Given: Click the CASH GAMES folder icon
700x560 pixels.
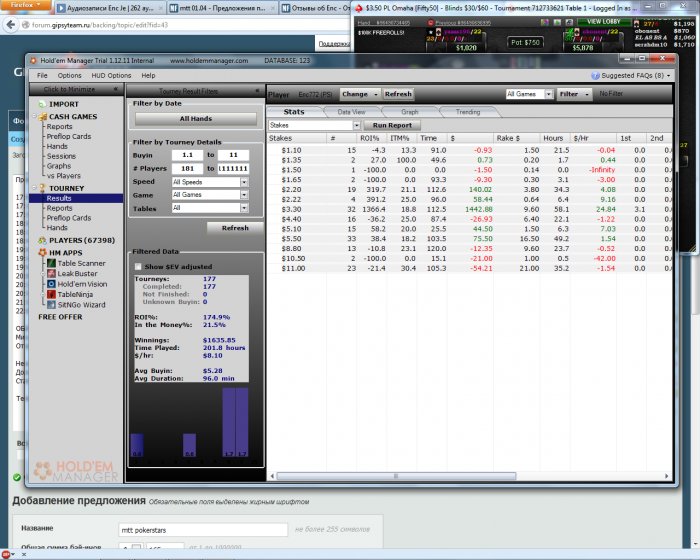Looking at the screenshot, I should click(x=43, y=117).
